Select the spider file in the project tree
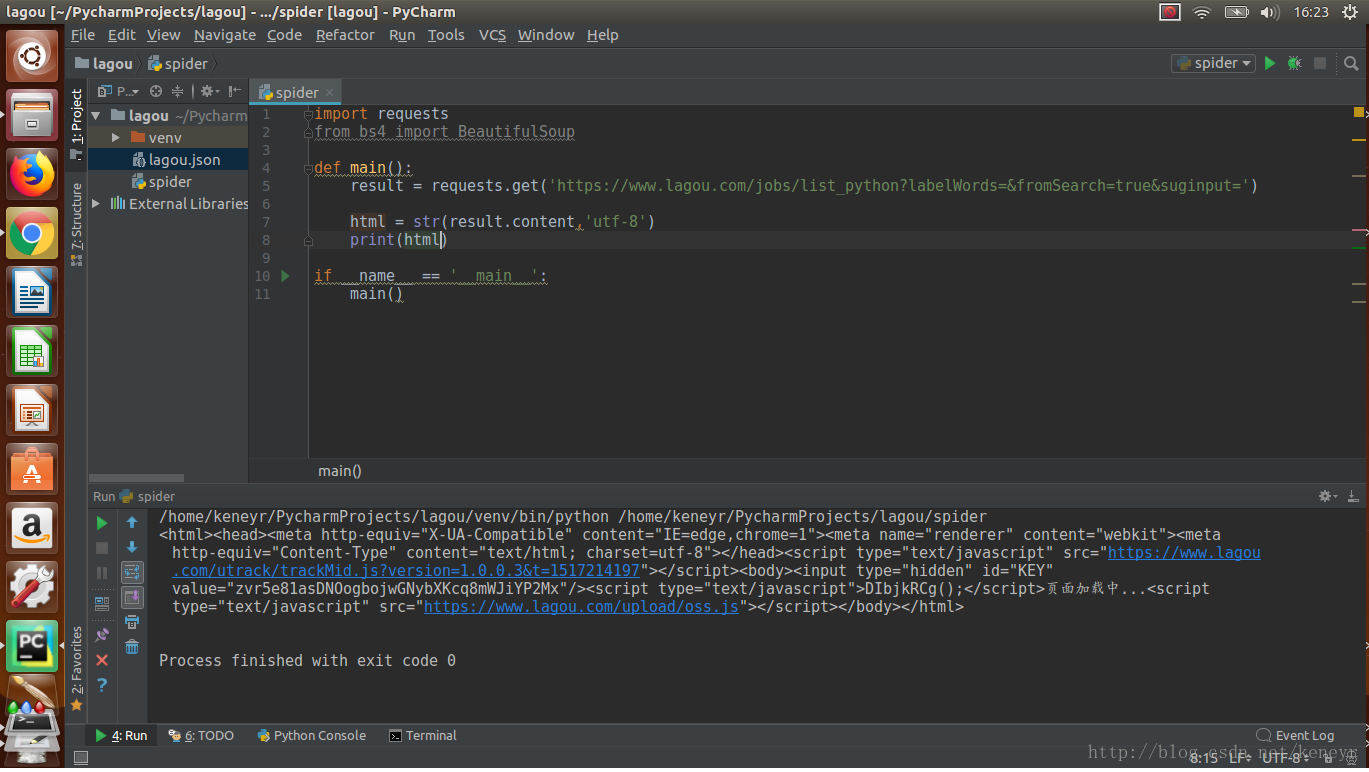 click(x=162, y=181)
